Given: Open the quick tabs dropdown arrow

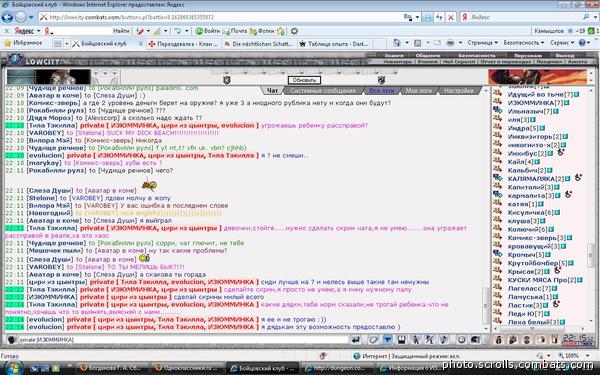Looking at the screenshot, I should (x=67, y=44).
